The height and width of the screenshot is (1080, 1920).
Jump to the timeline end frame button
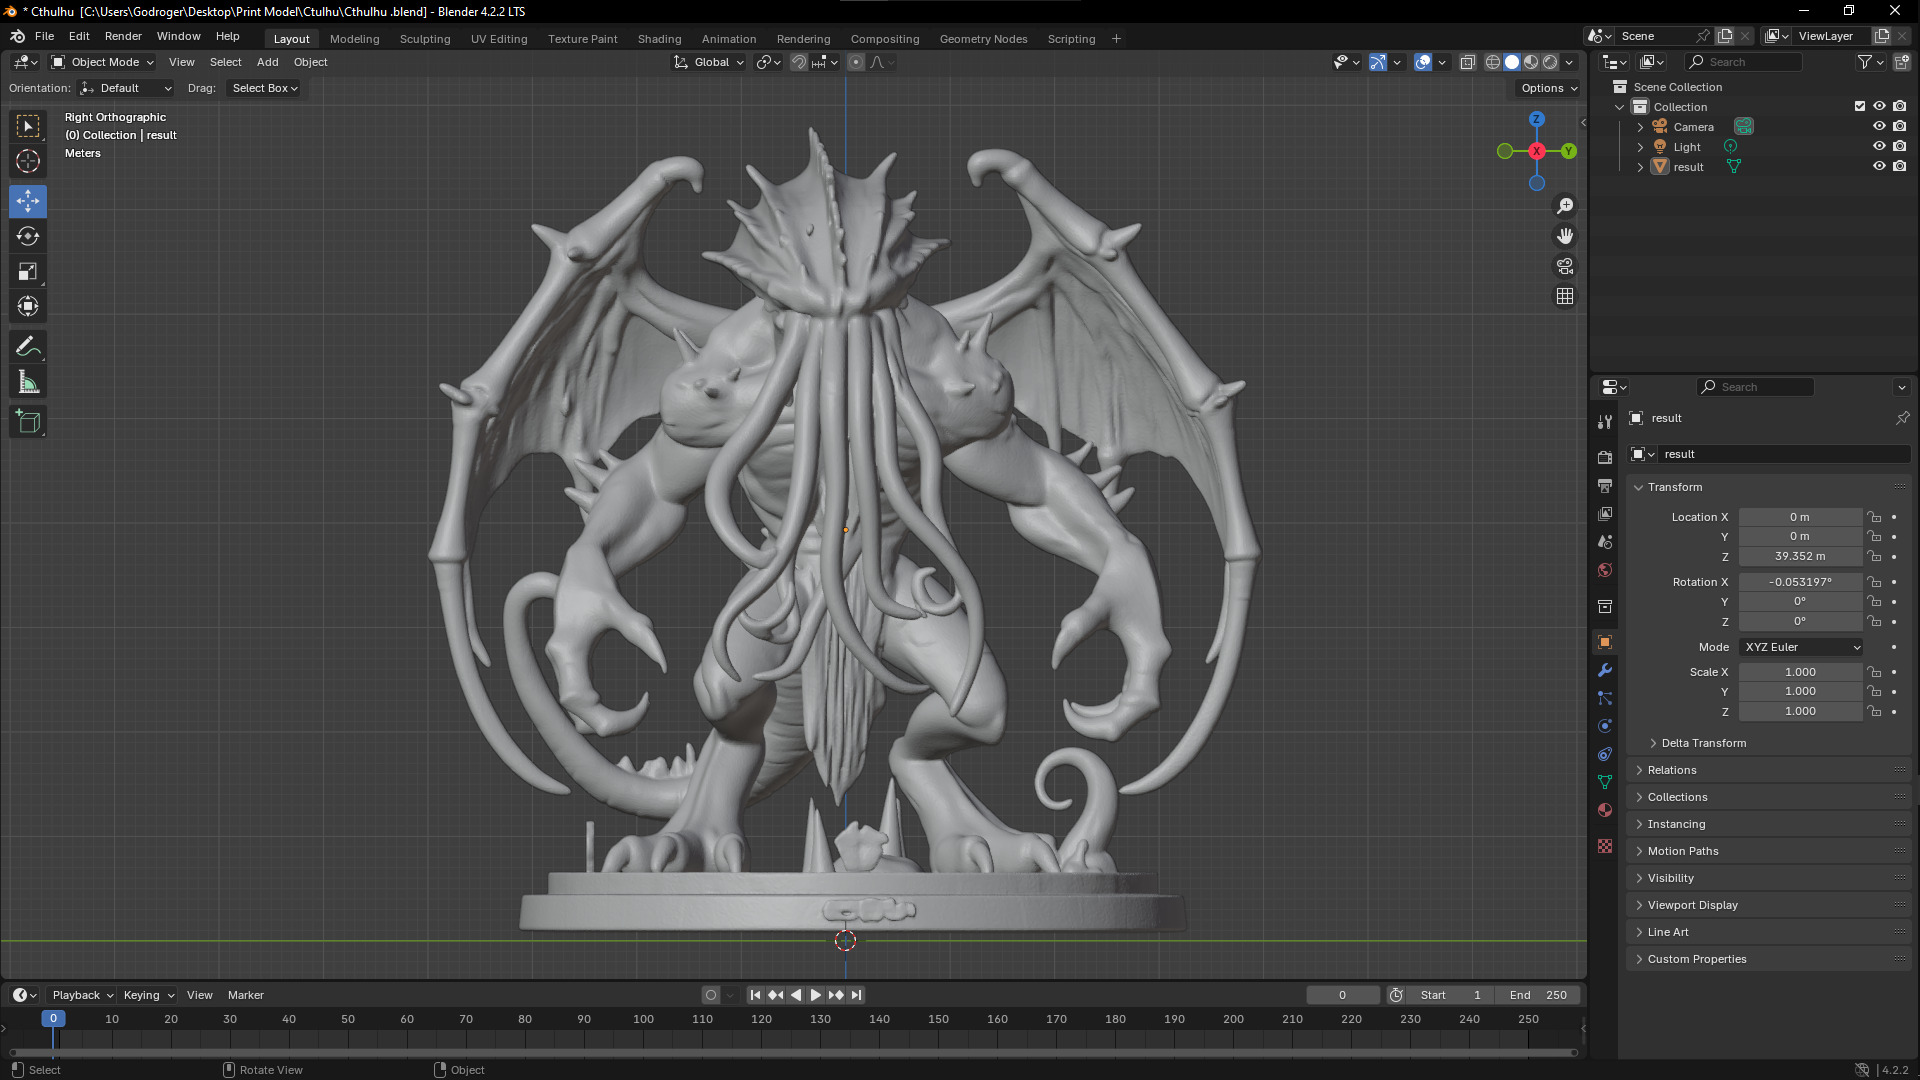856,995
